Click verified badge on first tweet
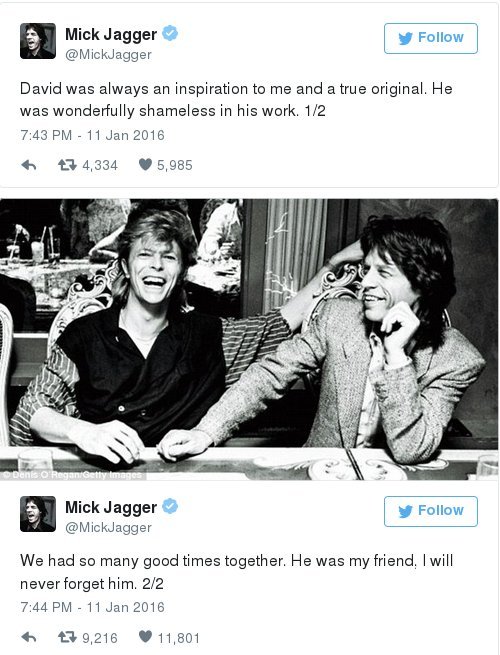 coord(170,33)
